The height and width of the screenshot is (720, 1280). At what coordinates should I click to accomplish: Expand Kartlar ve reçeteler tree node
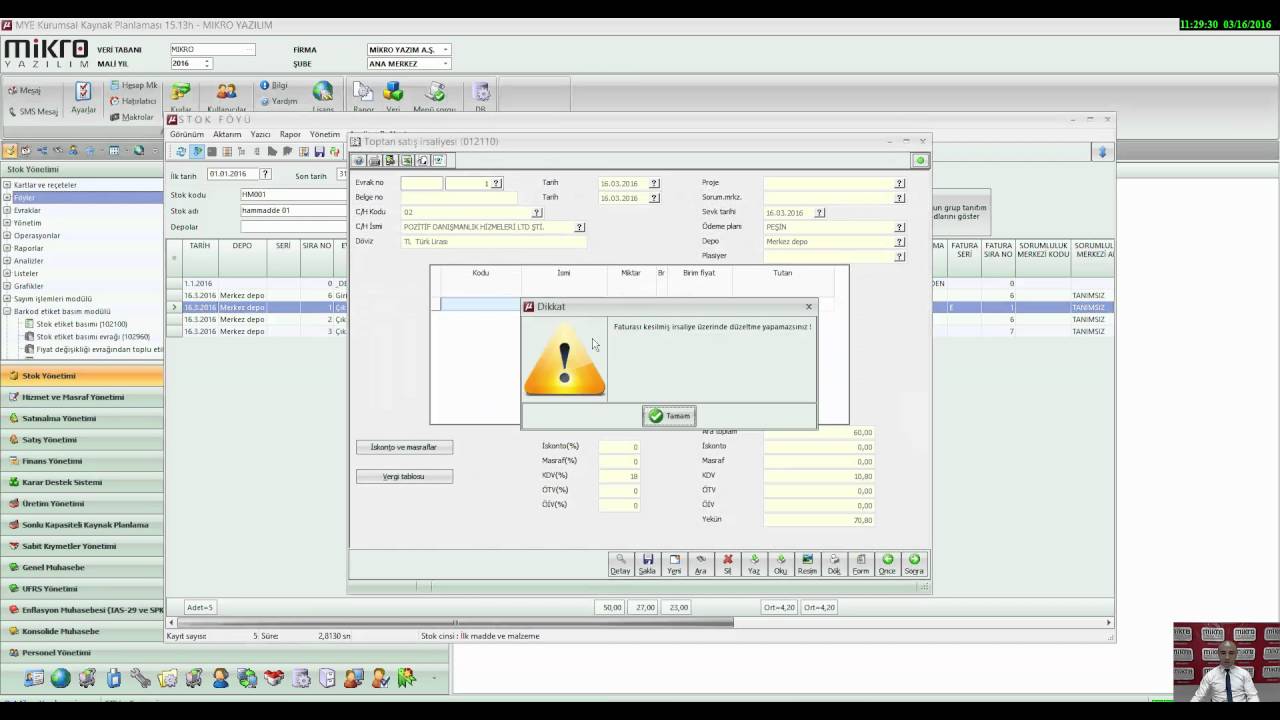click(x=7, y=185)
